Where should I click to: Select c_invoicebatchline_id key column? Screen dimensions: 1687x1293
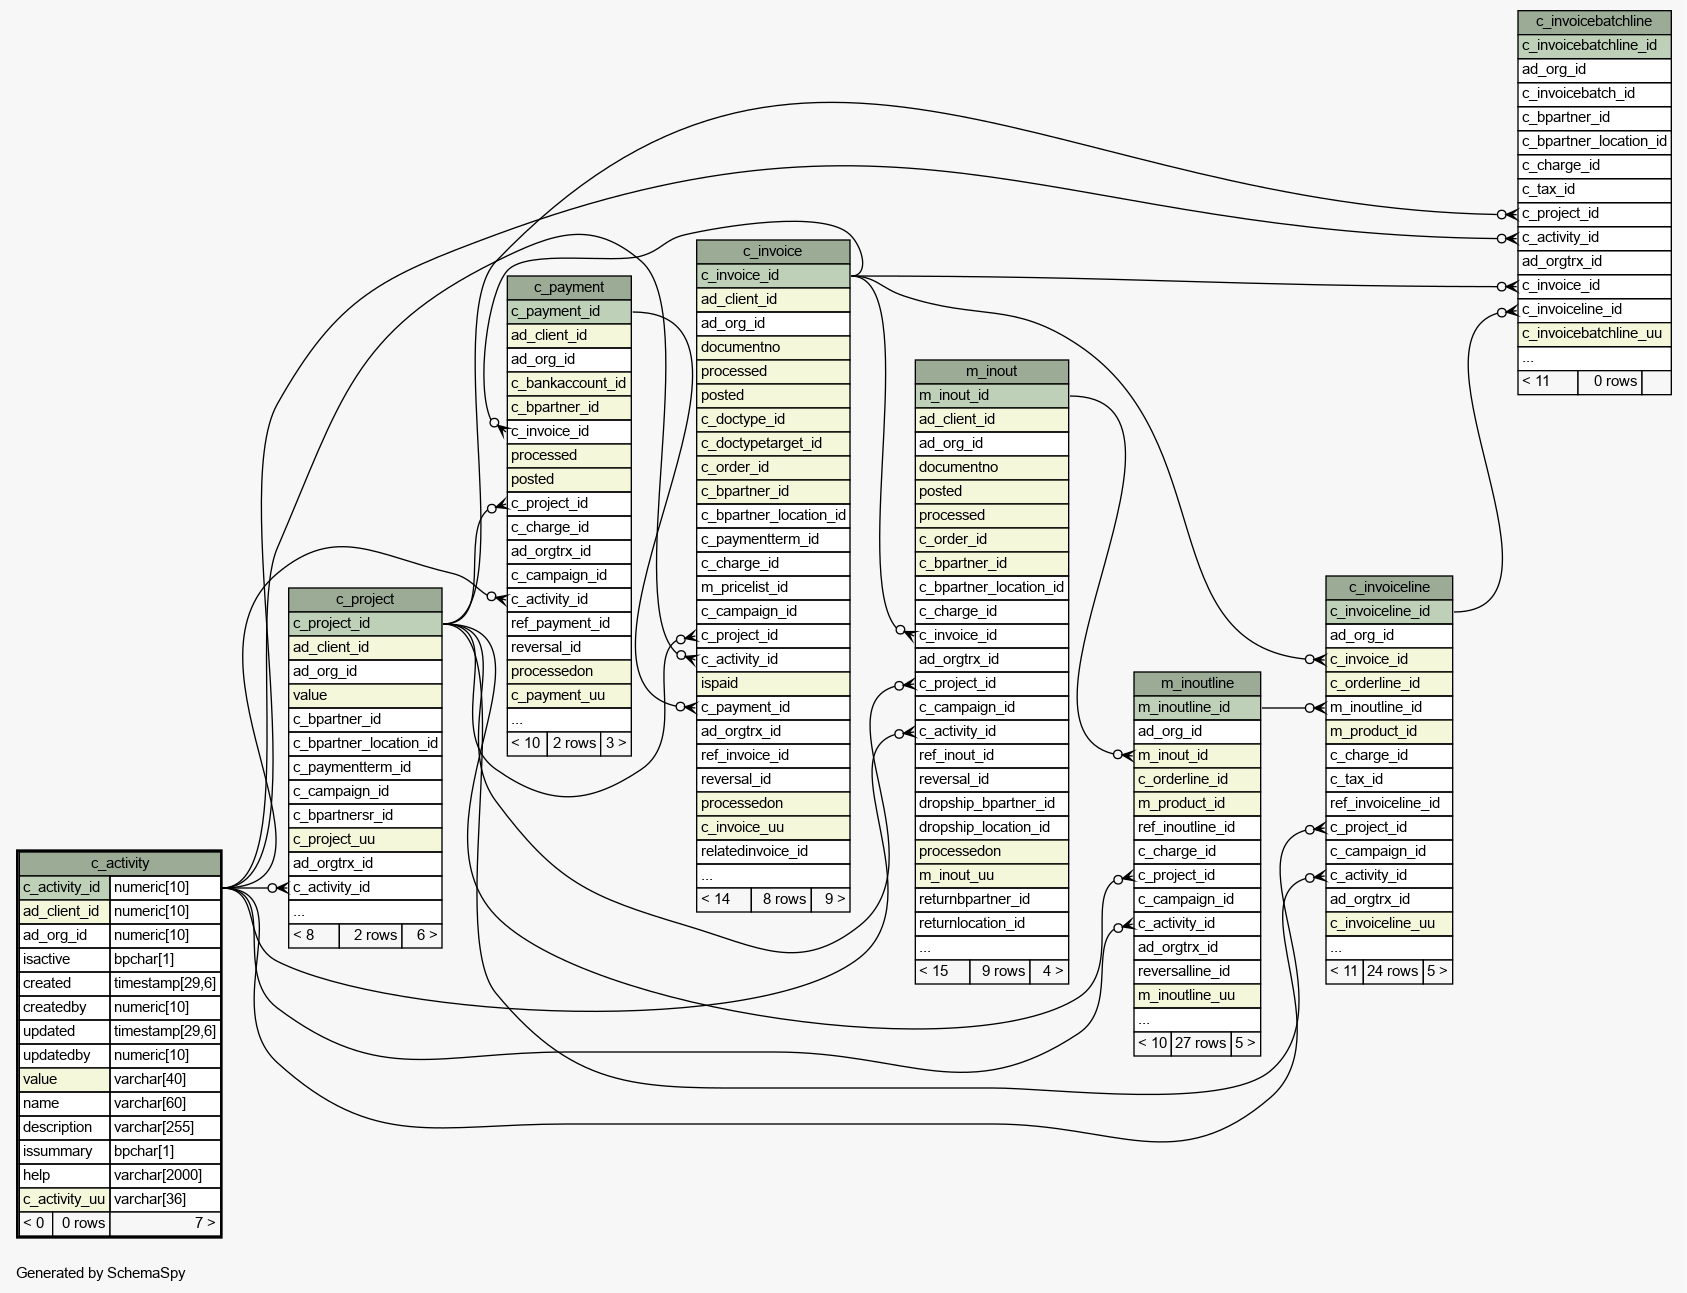[1594, 45]
